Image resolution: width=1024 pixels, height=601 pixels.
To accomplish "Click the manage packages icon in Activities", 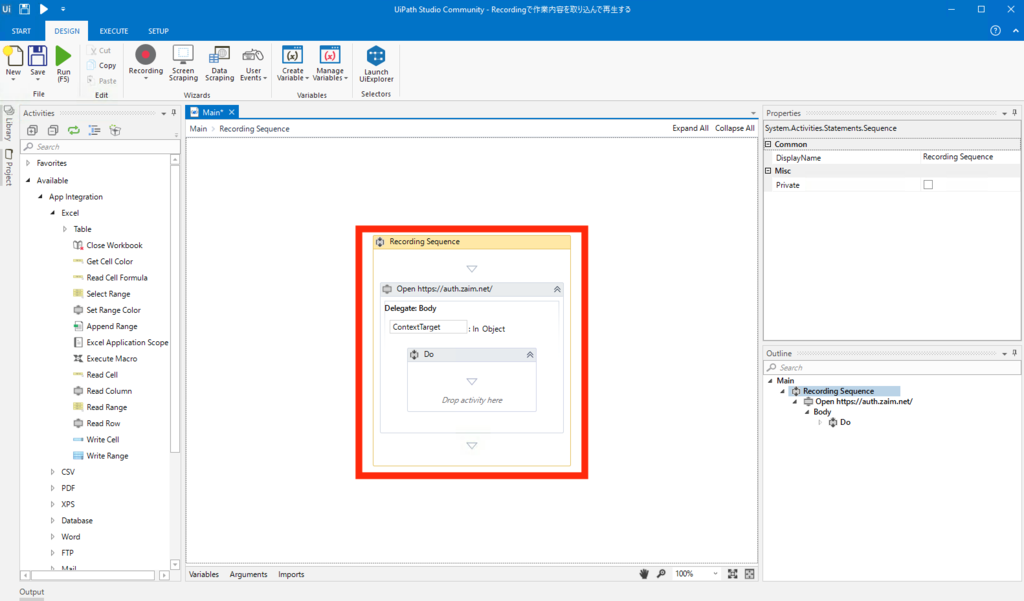I will tap(115, 130).
